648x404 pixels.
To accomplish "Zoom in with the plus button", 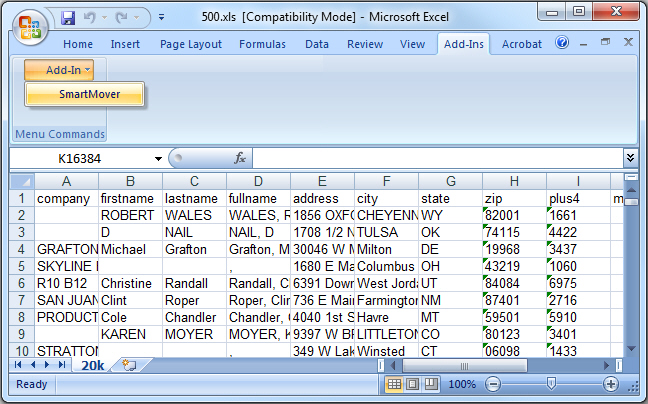I will (x=610, y=384).
